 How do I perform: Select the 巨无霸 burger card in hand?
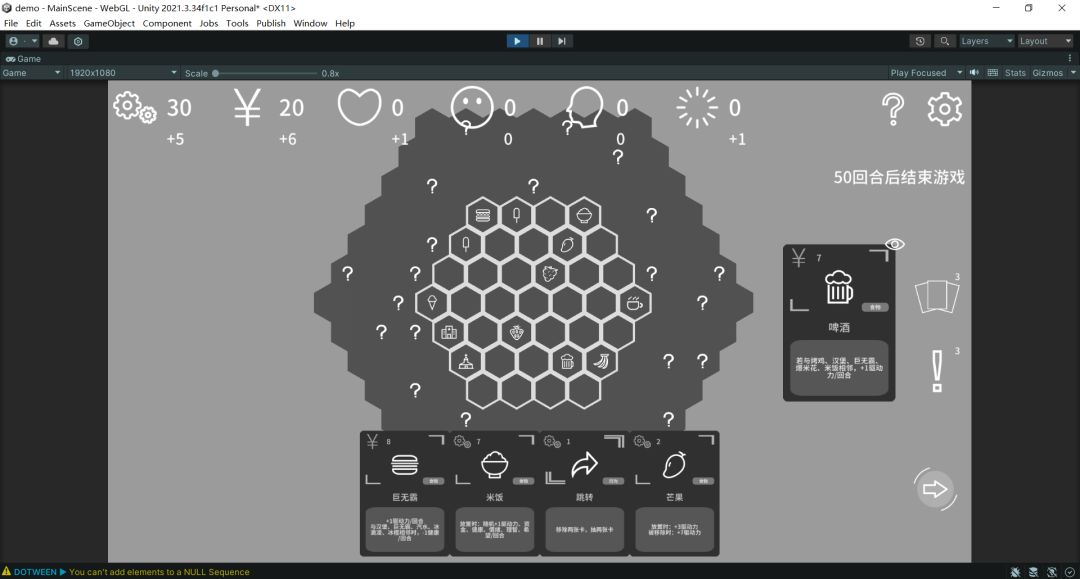pos(404,493)
